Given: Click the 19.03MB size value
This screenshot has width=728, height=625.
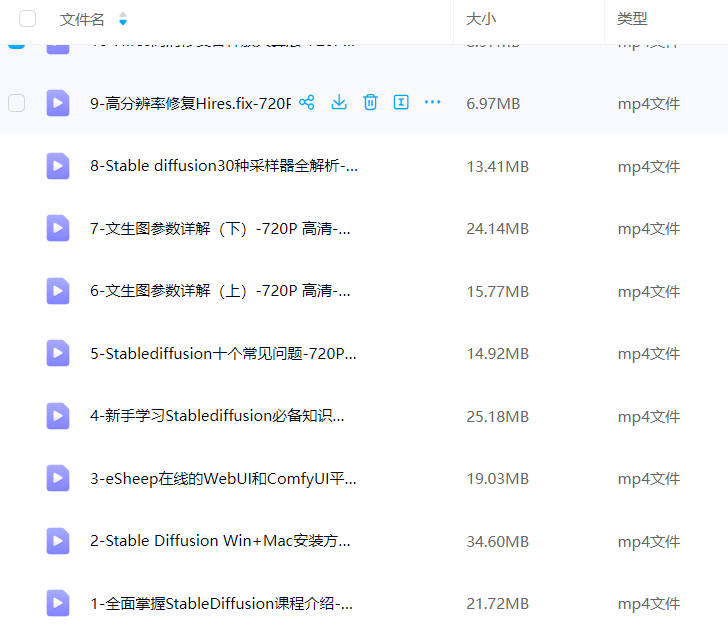Looking at the screenshot, I should 498,478.
